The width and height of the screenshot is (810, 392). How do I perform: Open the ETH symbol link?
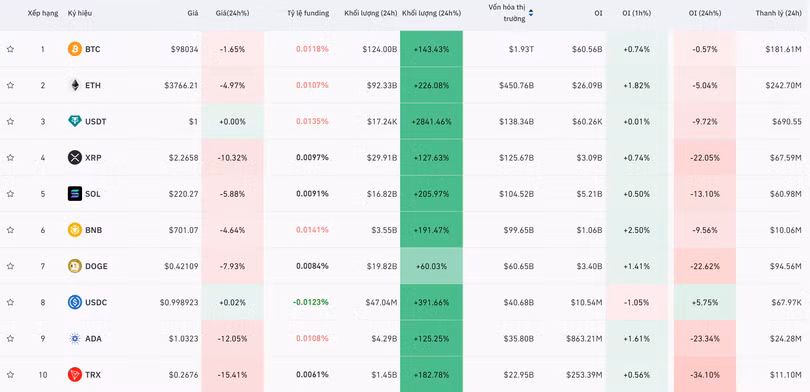tap(93, 86)
